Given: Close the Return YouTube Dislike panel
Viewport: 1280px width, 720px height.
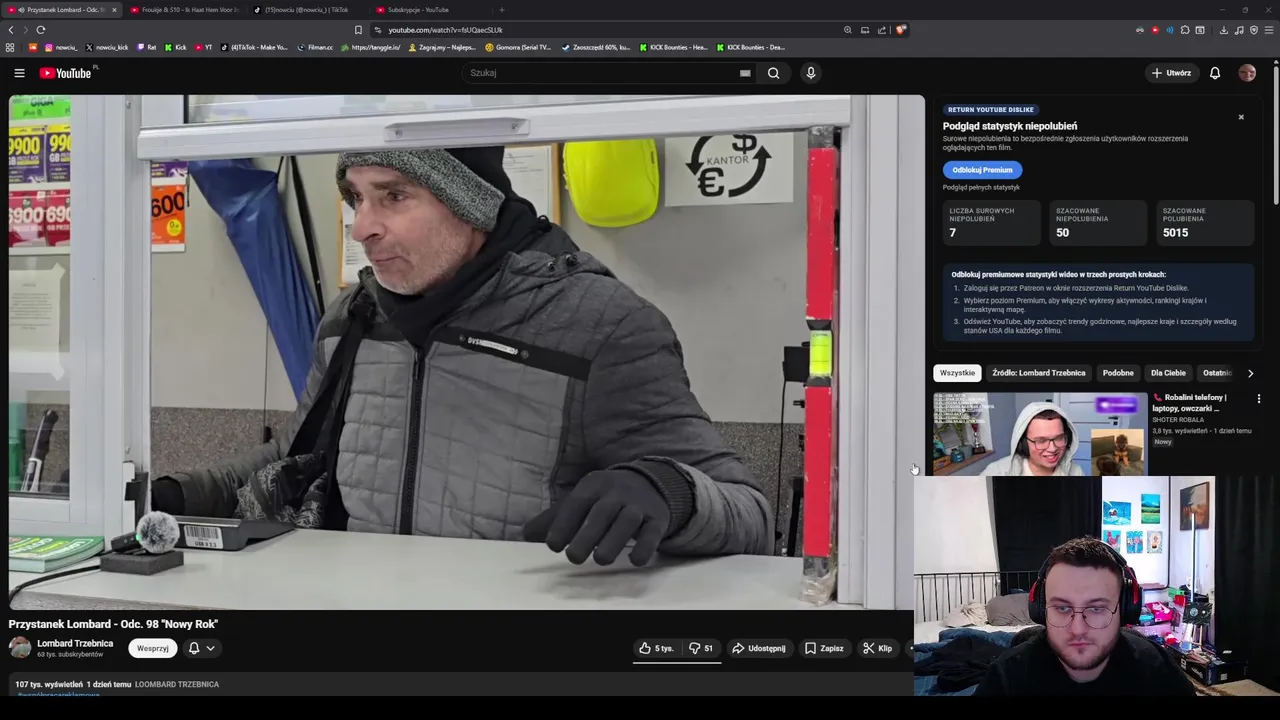Looking at the screenshot, I should pos(1241,117).
